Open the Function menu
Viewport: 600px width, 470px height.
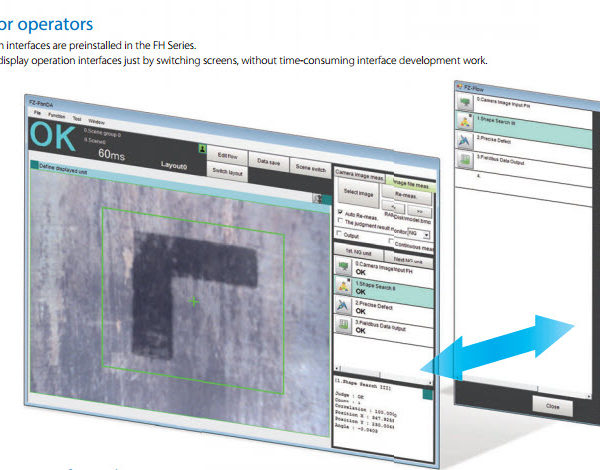click(x=57, y=116)
